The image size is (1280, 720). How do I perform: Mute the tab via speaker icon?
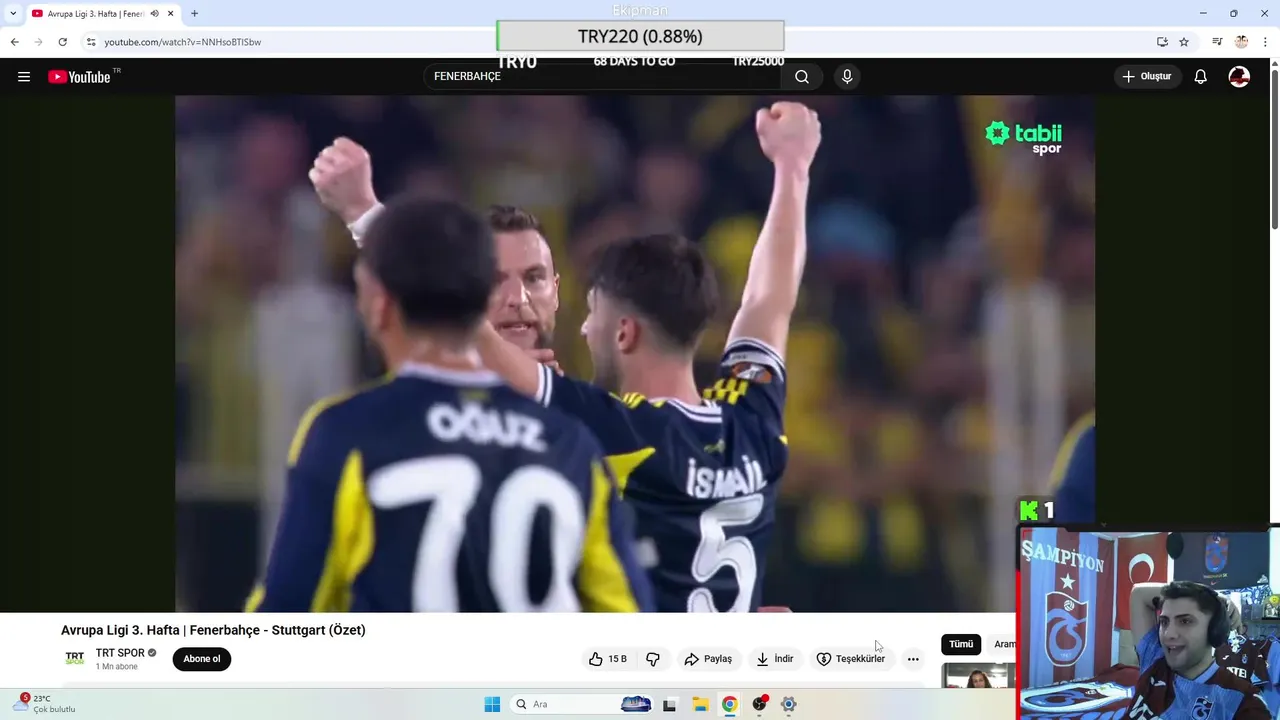tap(155, 14)
